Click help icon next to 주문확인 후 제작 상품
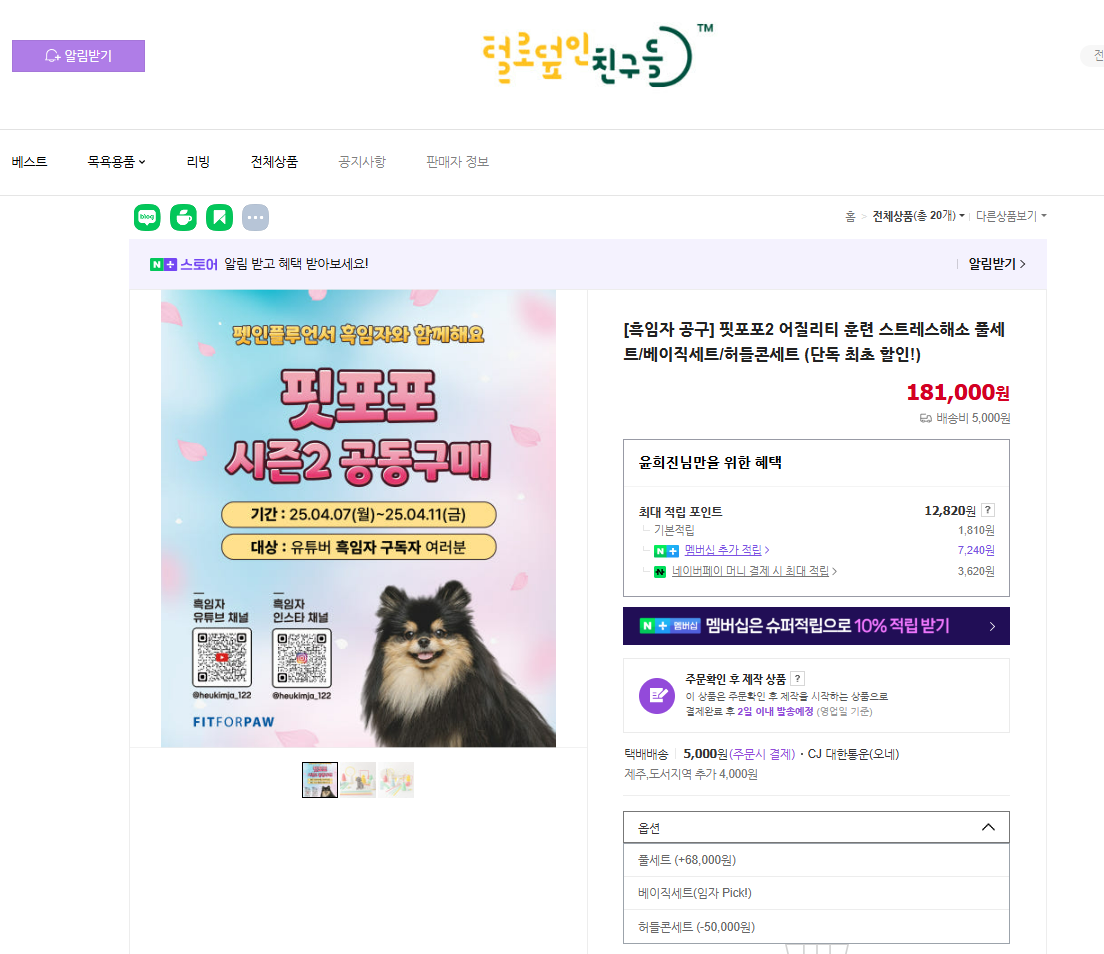1104x954 pixels. pos(797,679)
